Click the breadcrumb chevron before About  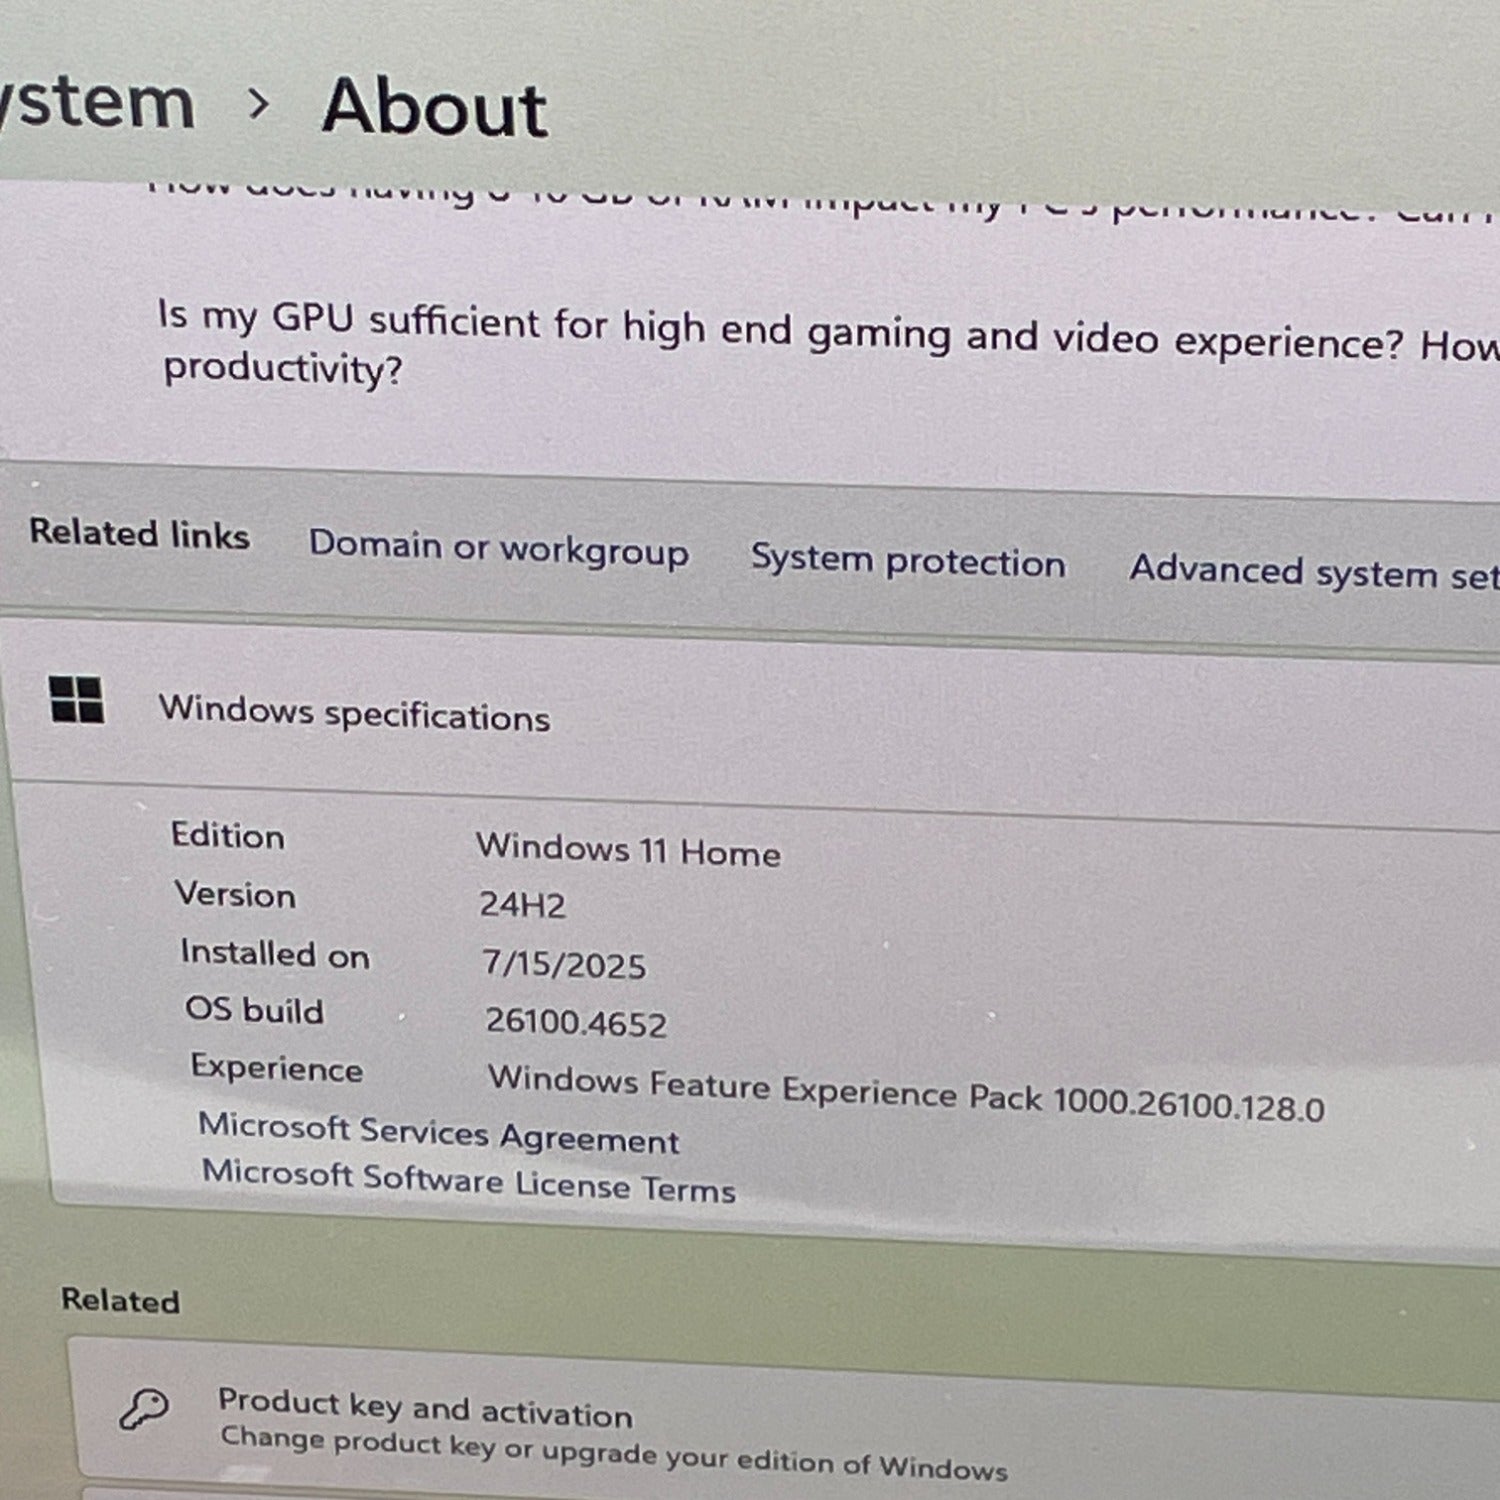point(259,103)
